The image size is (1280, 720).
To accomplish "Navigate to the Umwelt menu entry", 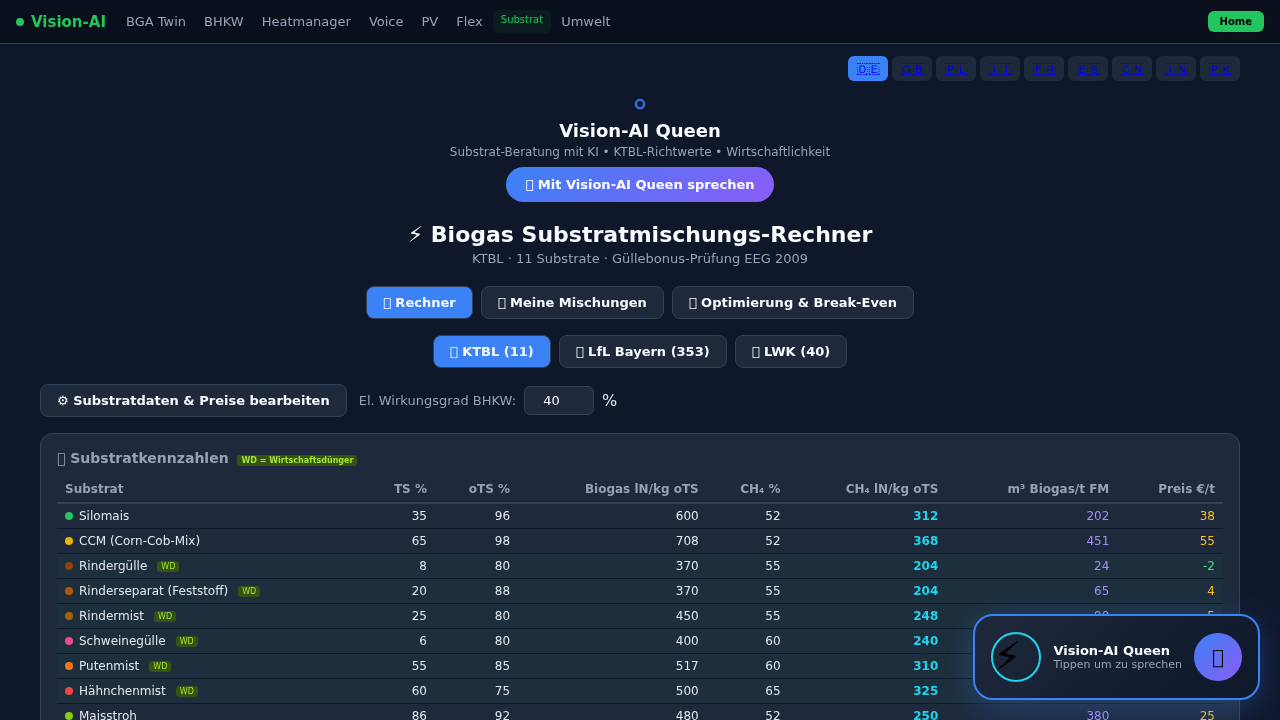I will point(586,21).
